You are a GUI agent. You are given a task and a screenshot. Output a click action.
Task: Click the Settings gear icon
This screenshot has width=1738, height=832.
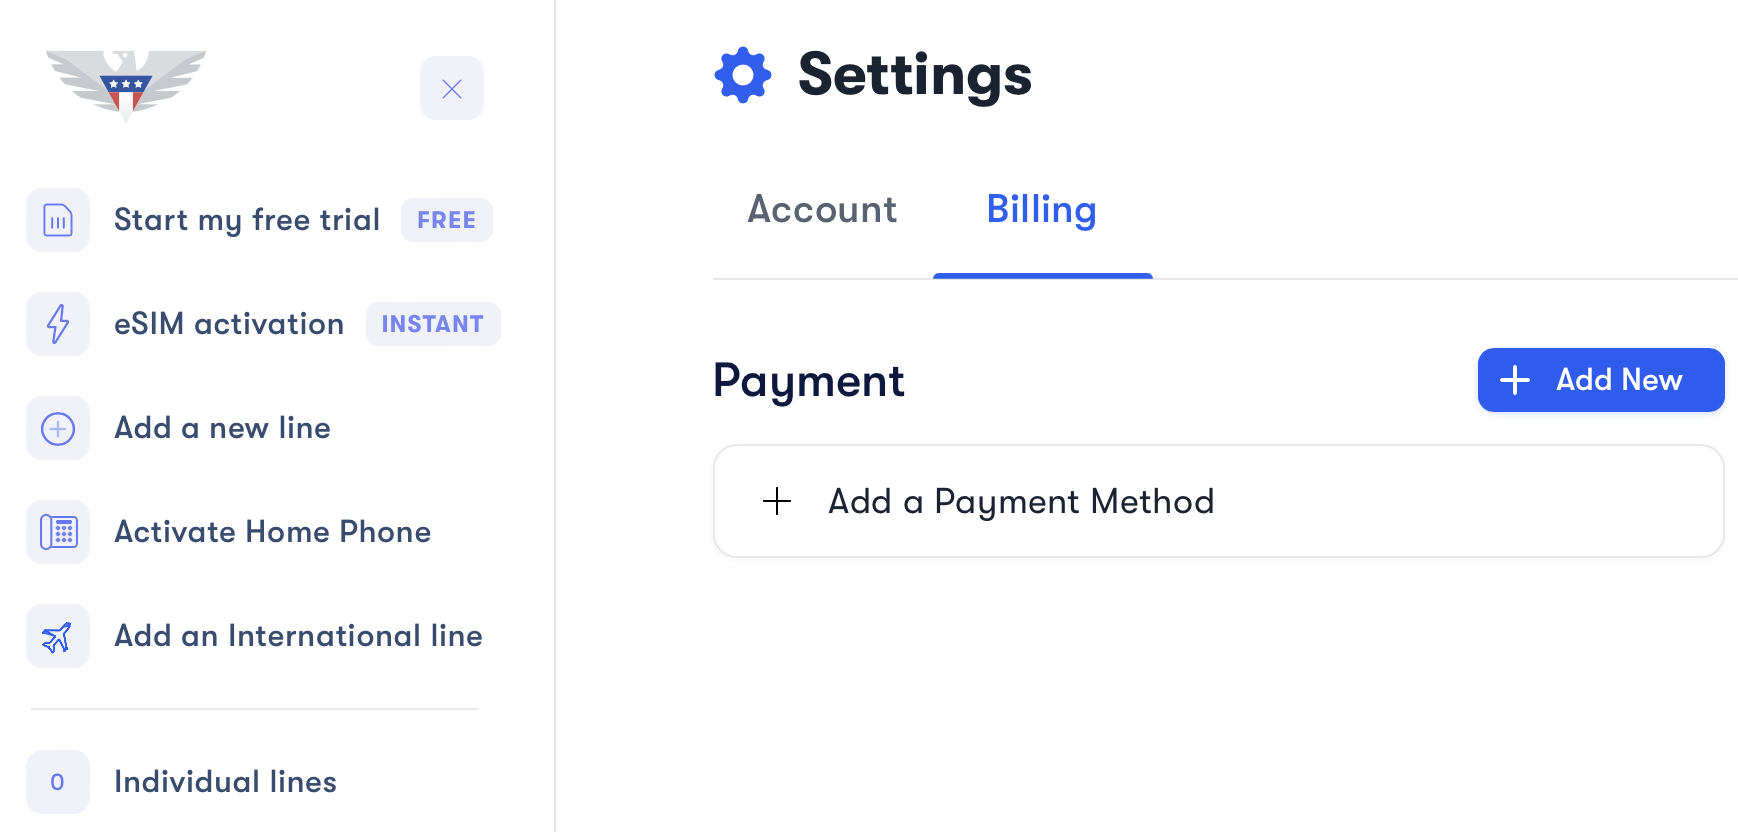743,75
